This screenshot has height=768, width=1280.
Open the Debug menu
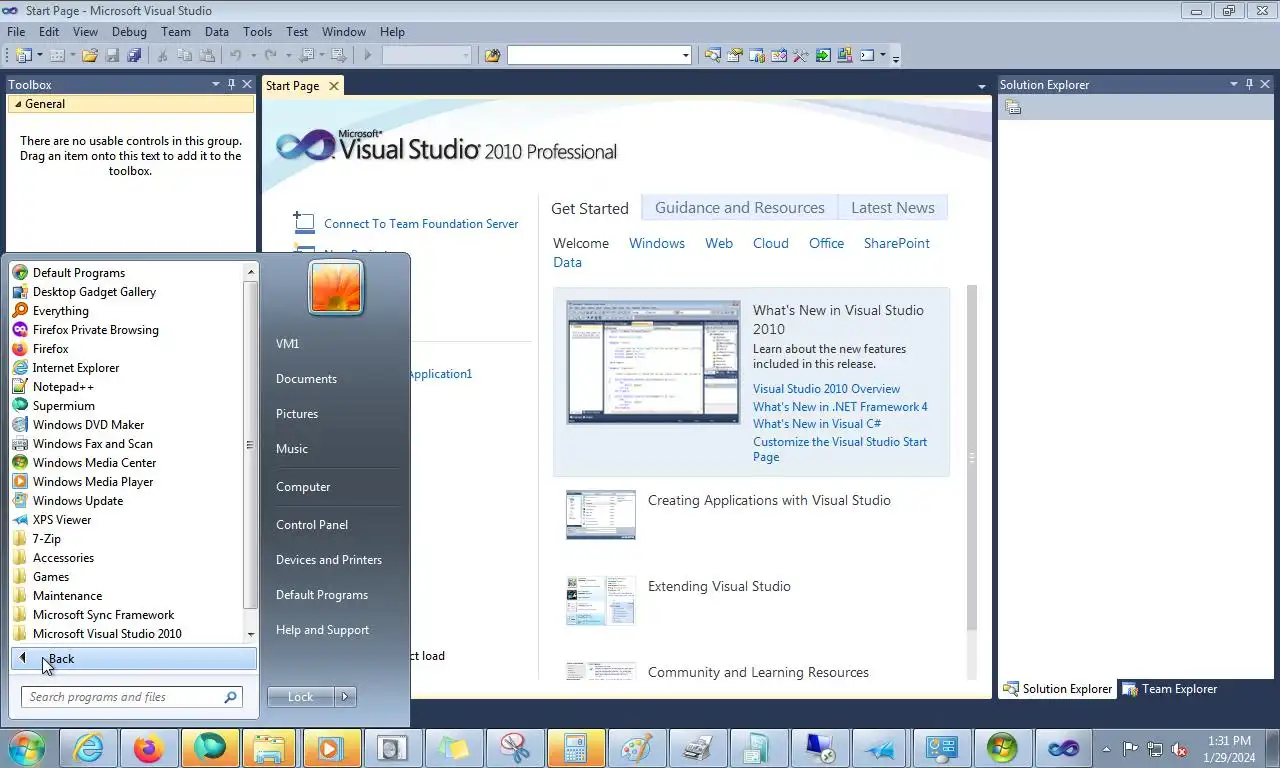coord(129,32)
